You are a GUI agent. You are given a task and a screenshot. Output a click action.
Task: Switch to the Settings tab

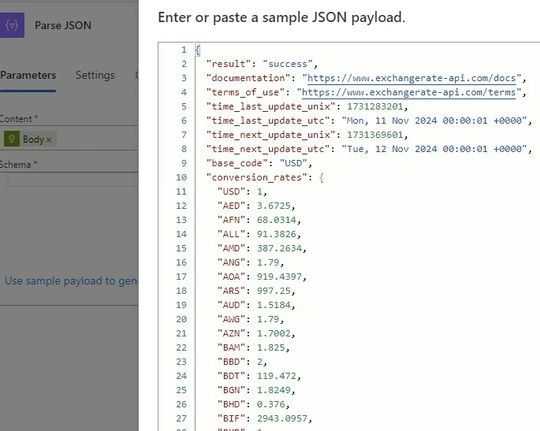95,75
